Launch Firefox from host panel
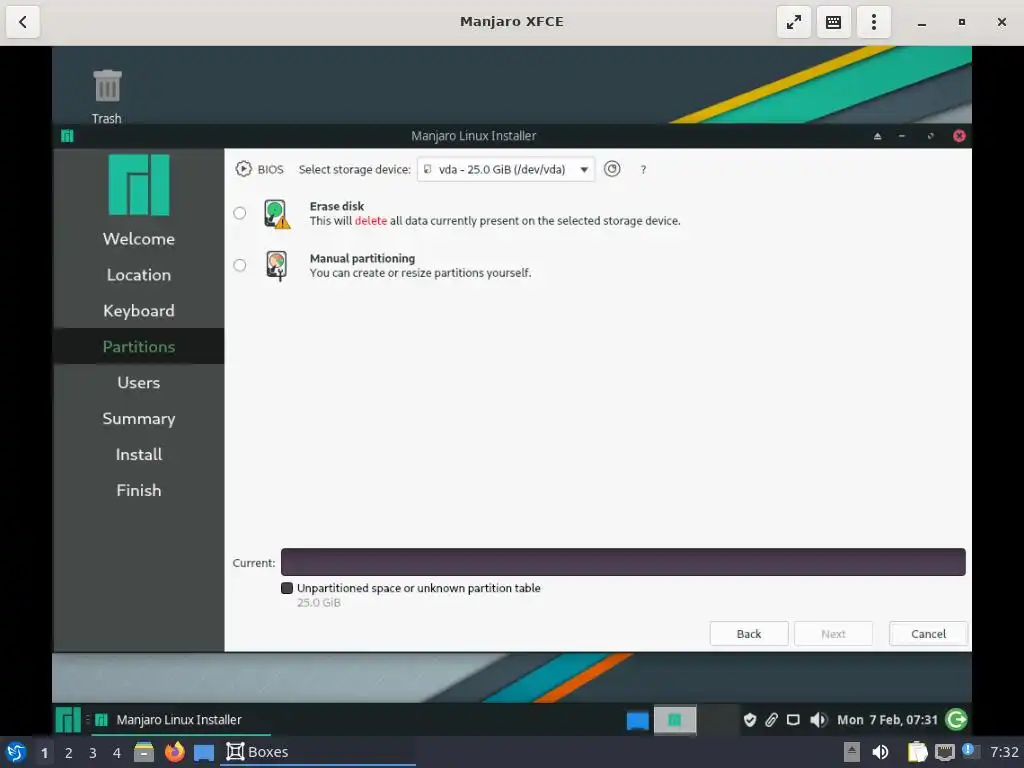1024x768 pixels. point(174,752)
